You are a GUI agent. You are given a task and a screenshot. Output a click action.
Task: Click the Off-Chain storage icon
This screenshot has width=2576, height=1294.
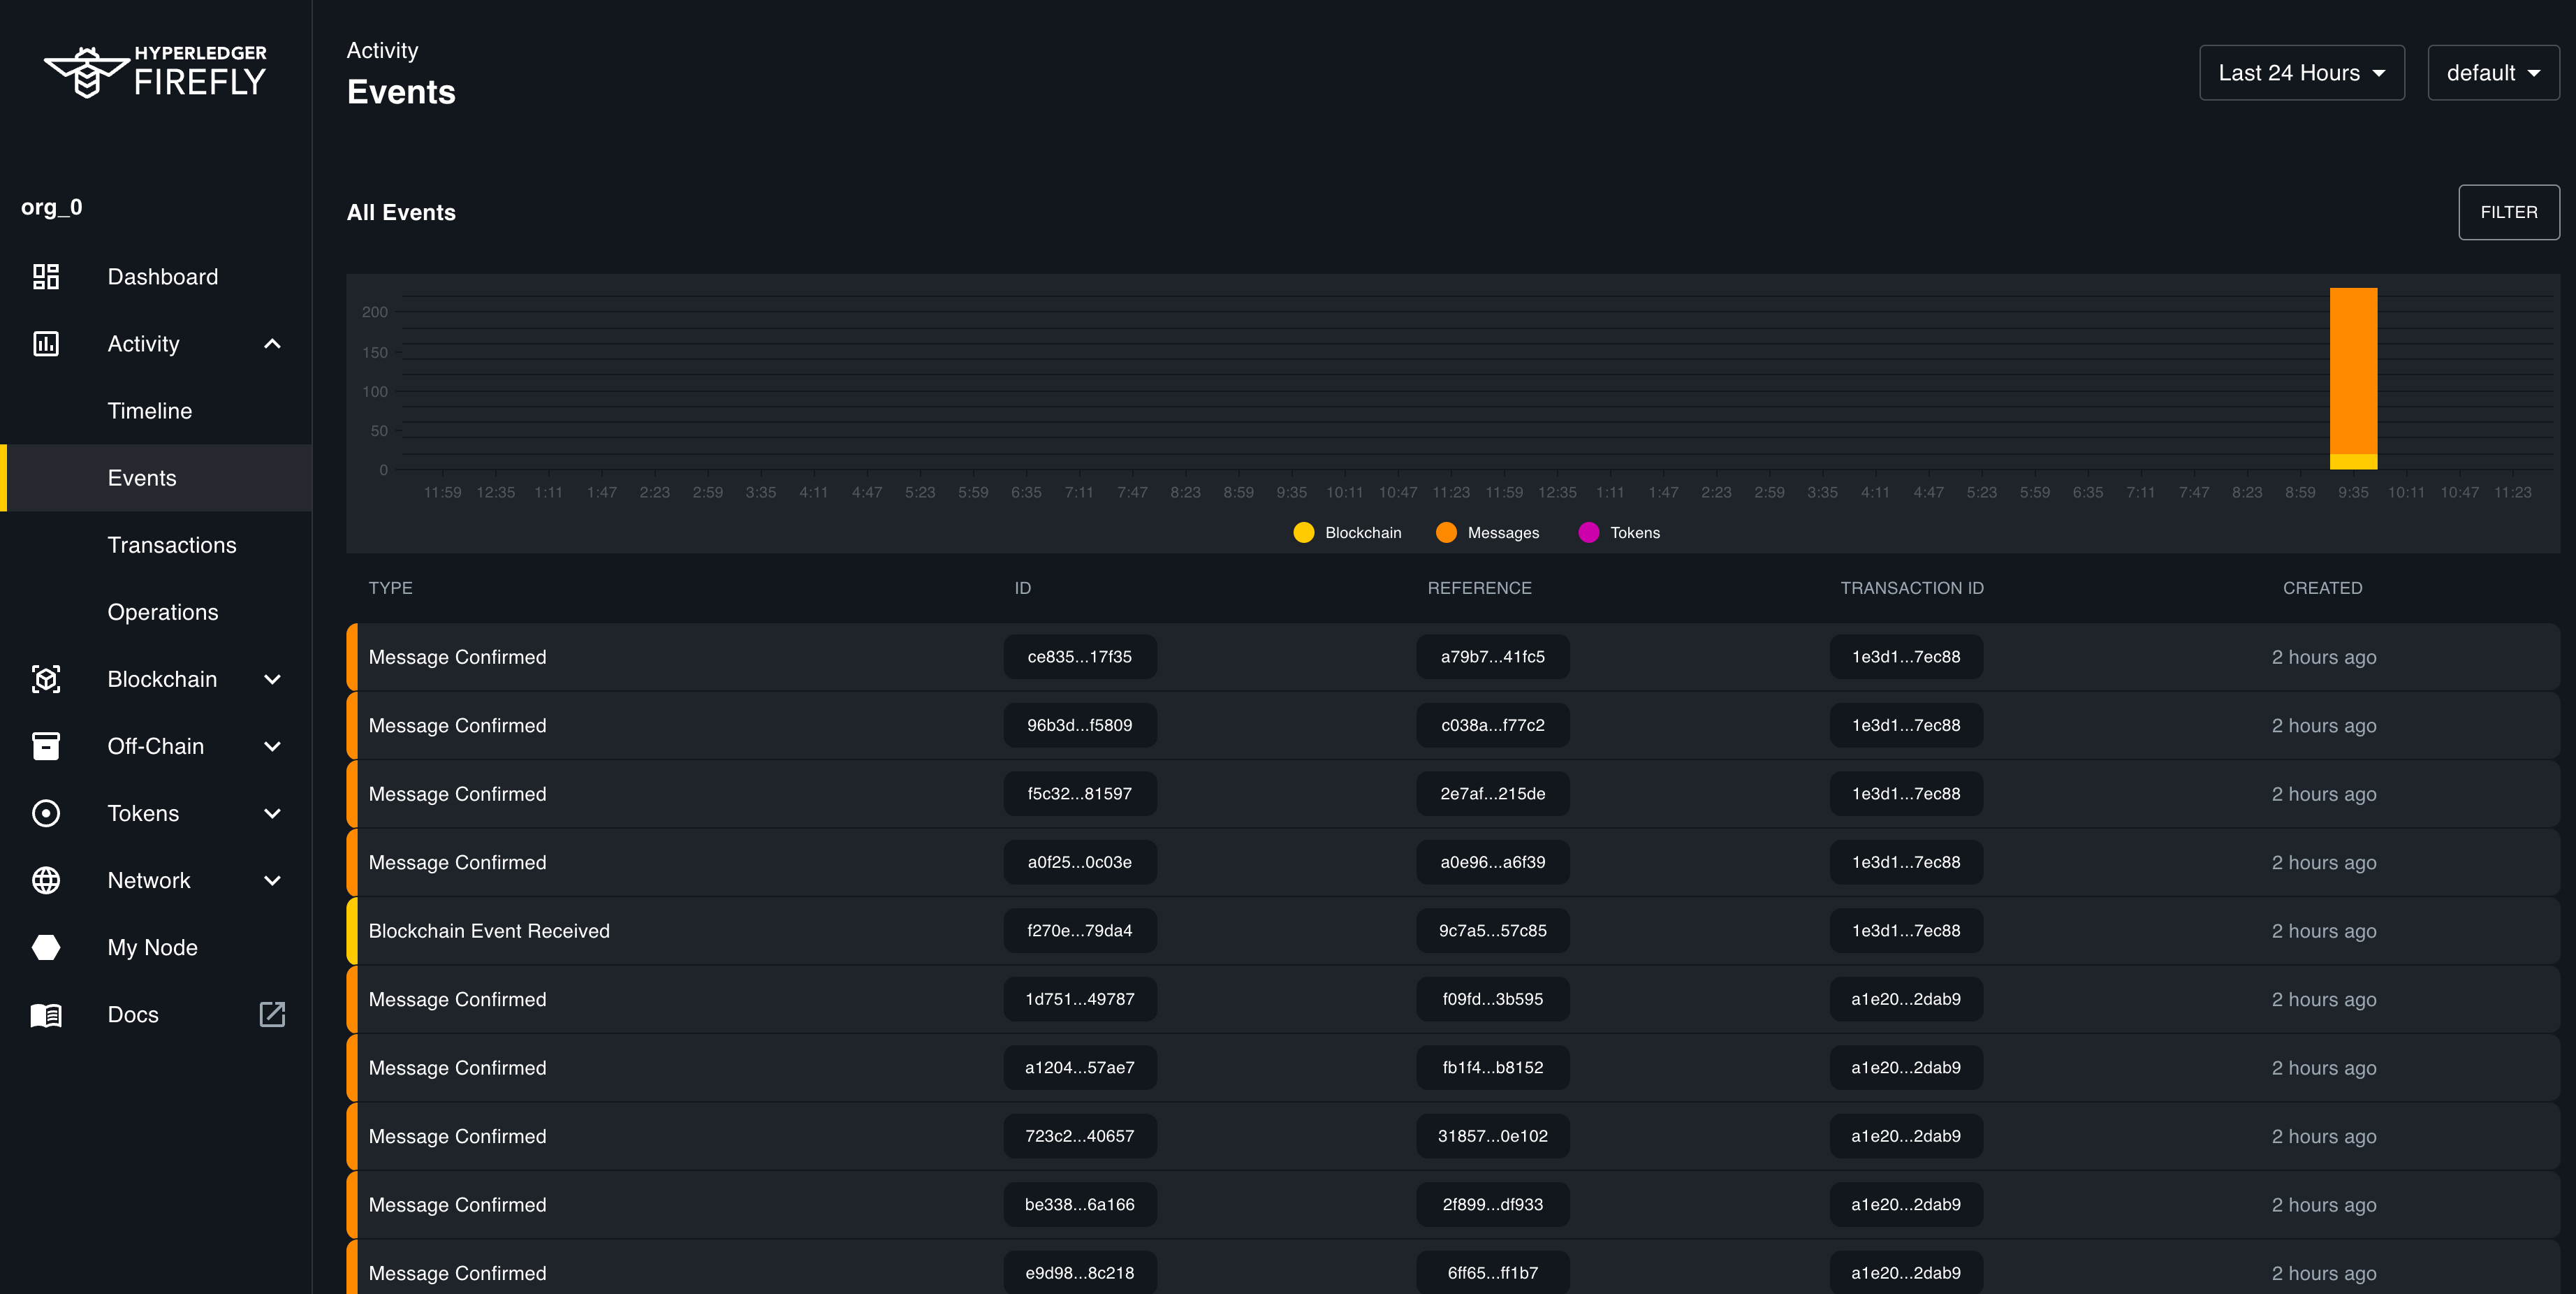(x=45, y=746)
